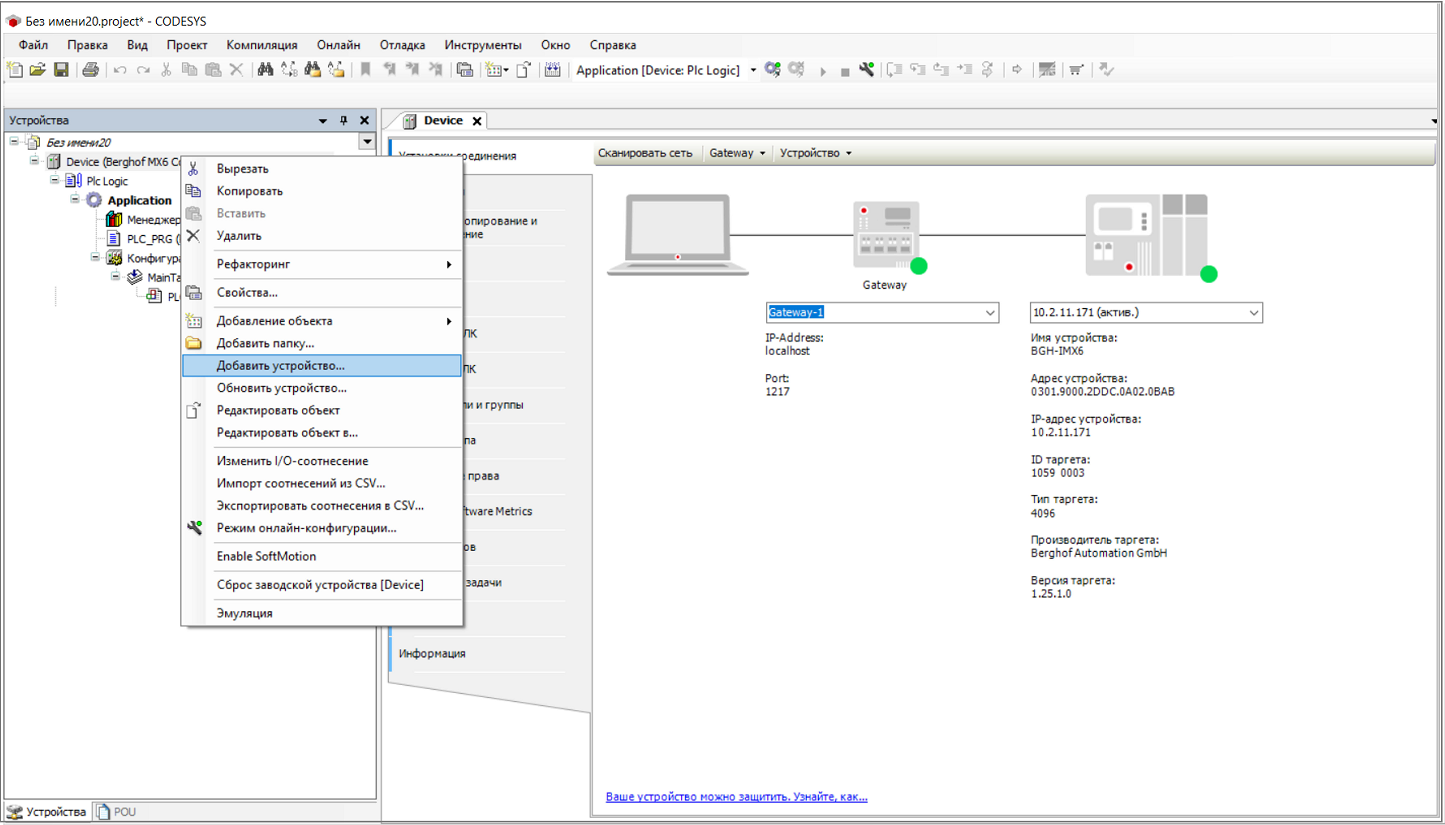Switch to the POU bottom tab
The width and height of the screenshot is (1445, 825).
coord(116,811)
